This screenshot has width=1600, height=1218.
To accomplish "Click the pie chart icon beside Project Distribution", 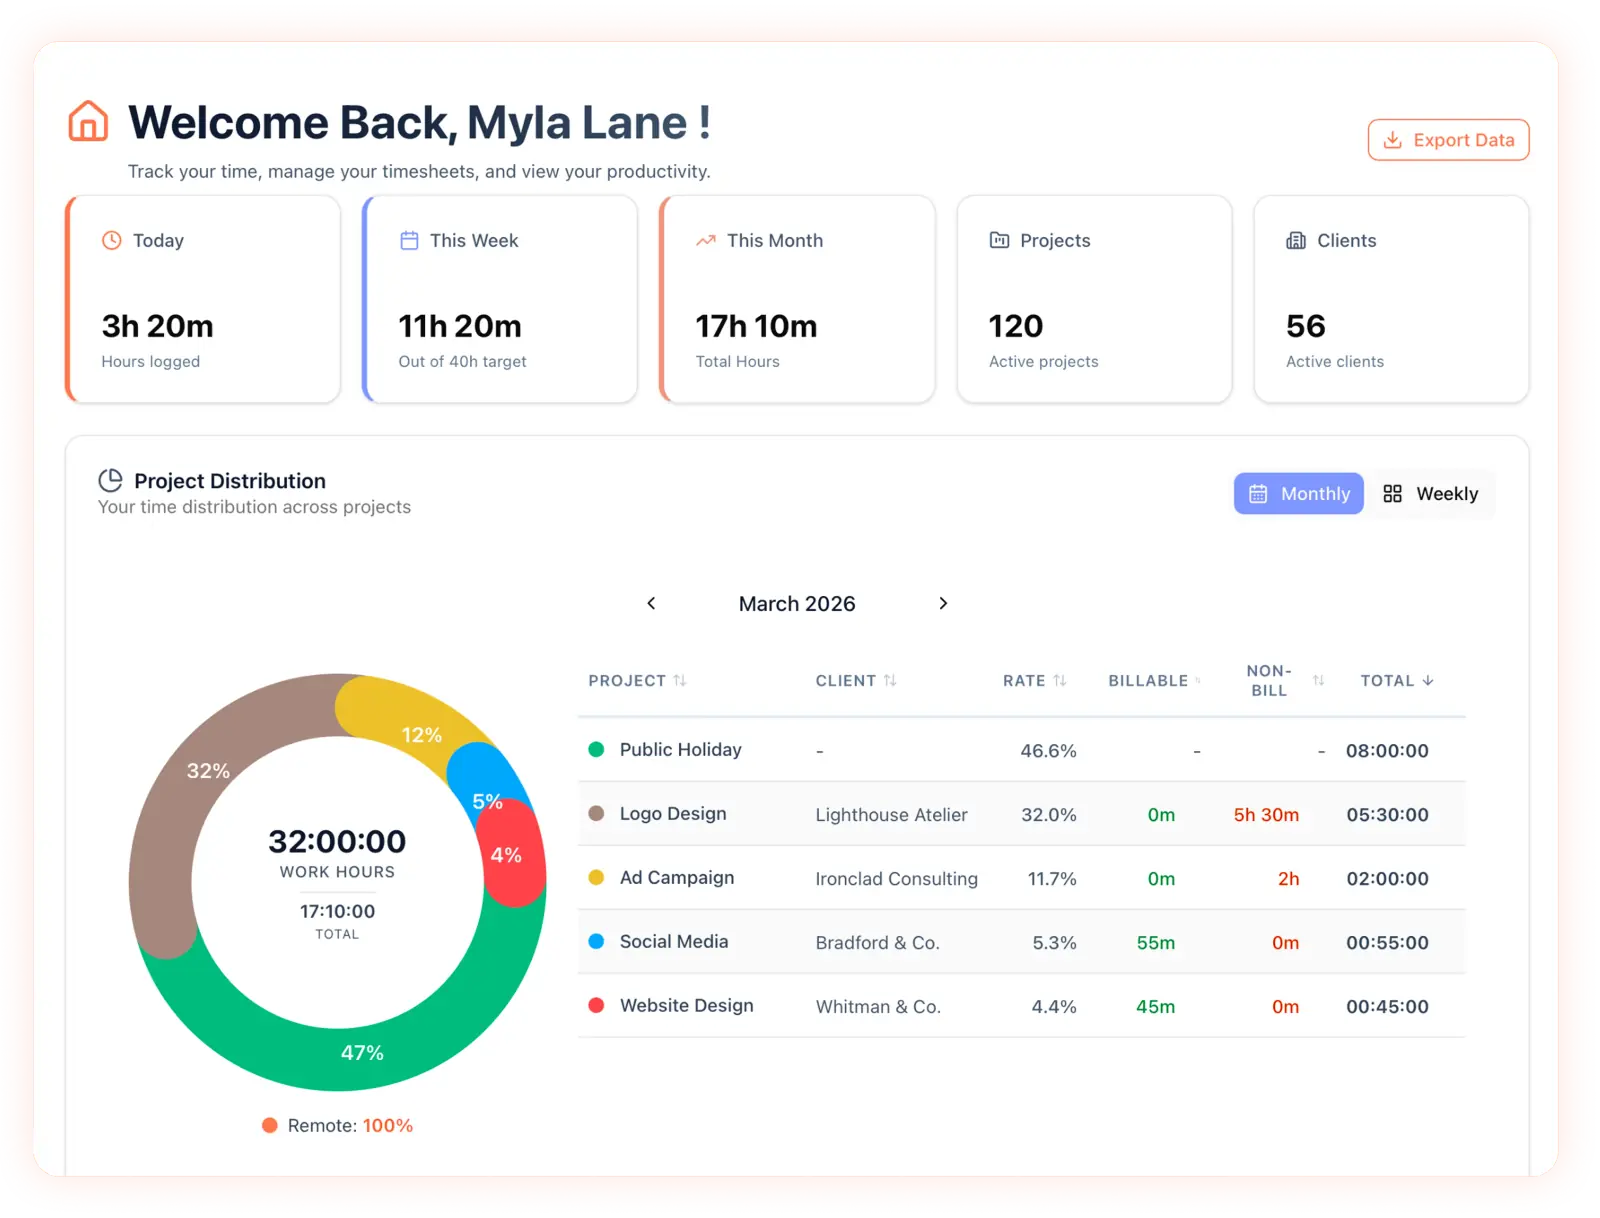I will click(x=112, y=480).
